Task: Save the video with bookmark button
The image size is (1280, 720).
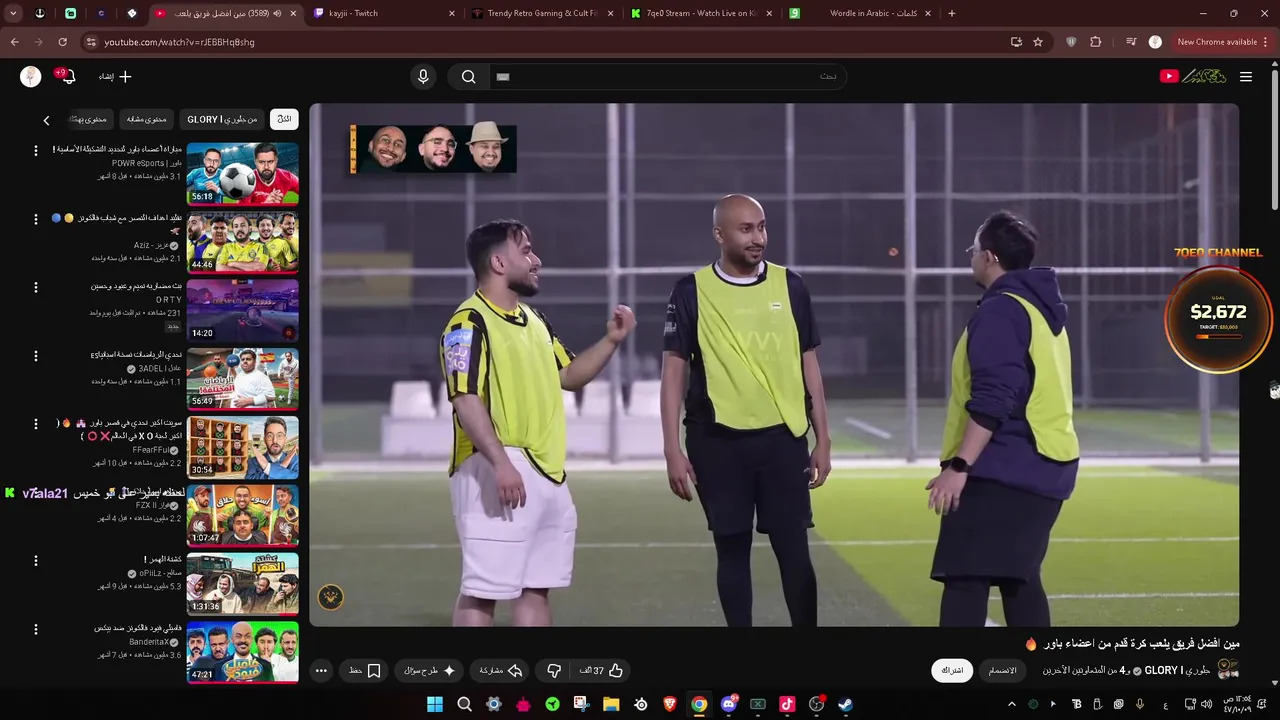Action: point(364,671)
